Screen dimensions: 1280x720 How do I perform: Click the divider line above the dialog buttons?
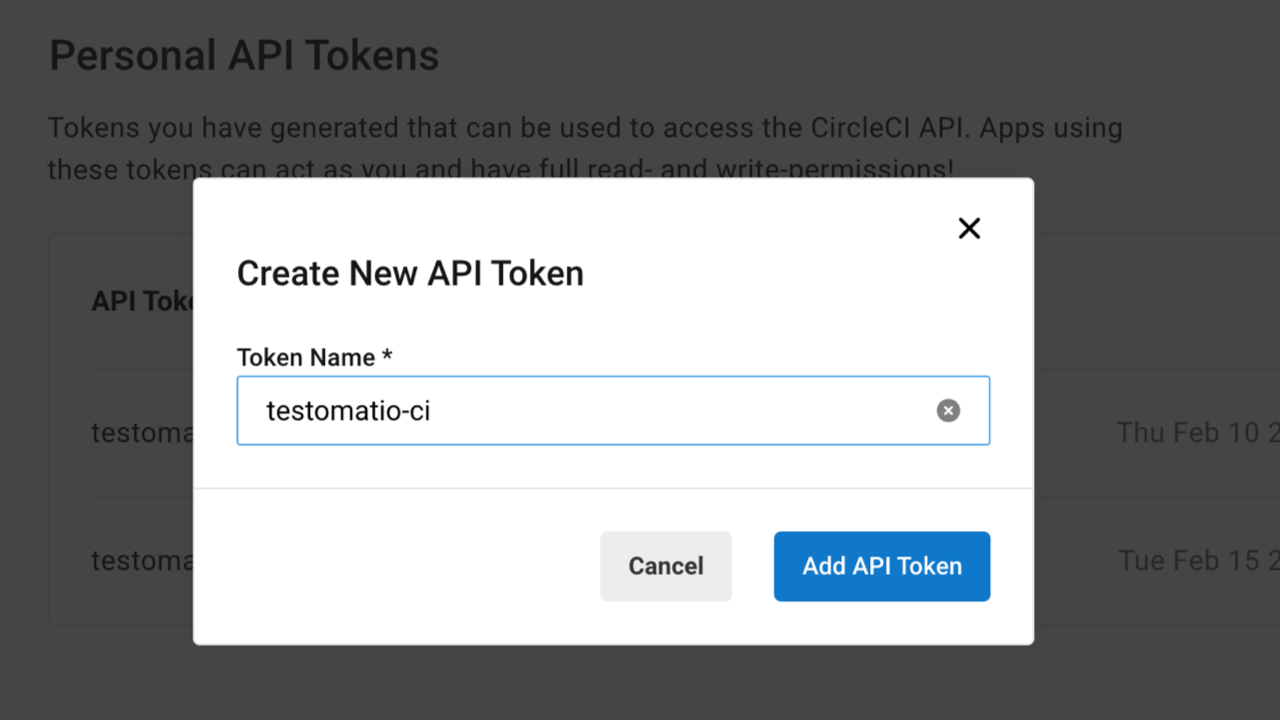click(x=613, y=488)
